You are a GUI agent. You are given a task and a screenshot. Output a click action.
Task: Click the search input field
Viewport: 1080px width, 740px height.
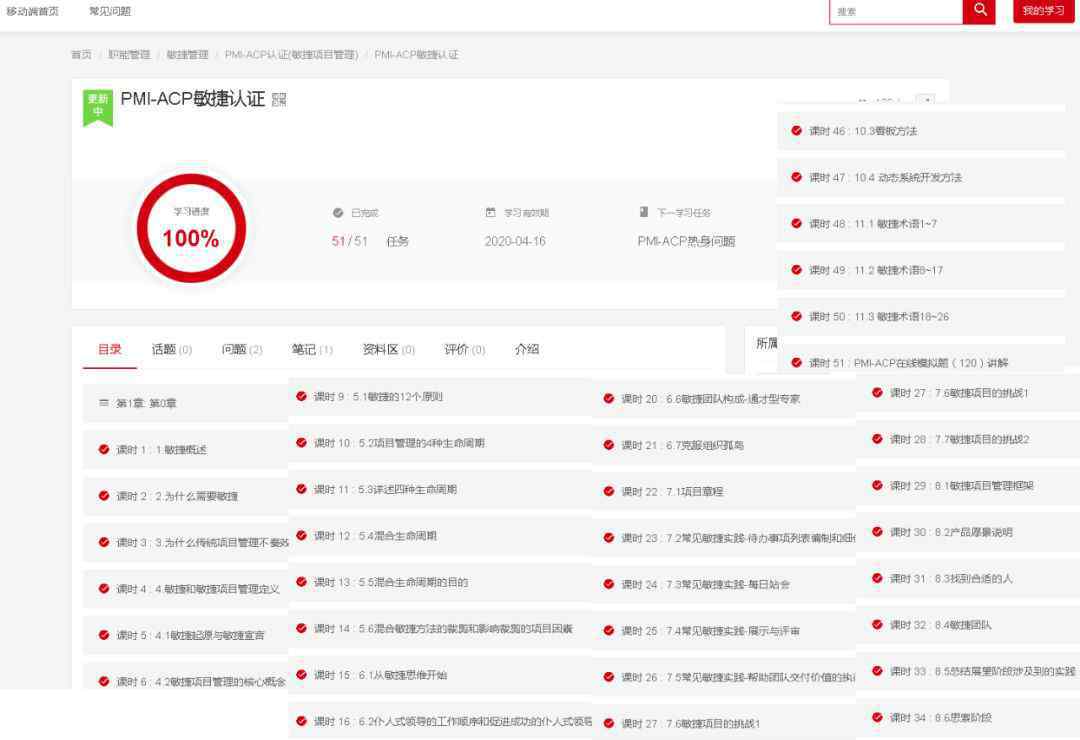coord(895,11)
